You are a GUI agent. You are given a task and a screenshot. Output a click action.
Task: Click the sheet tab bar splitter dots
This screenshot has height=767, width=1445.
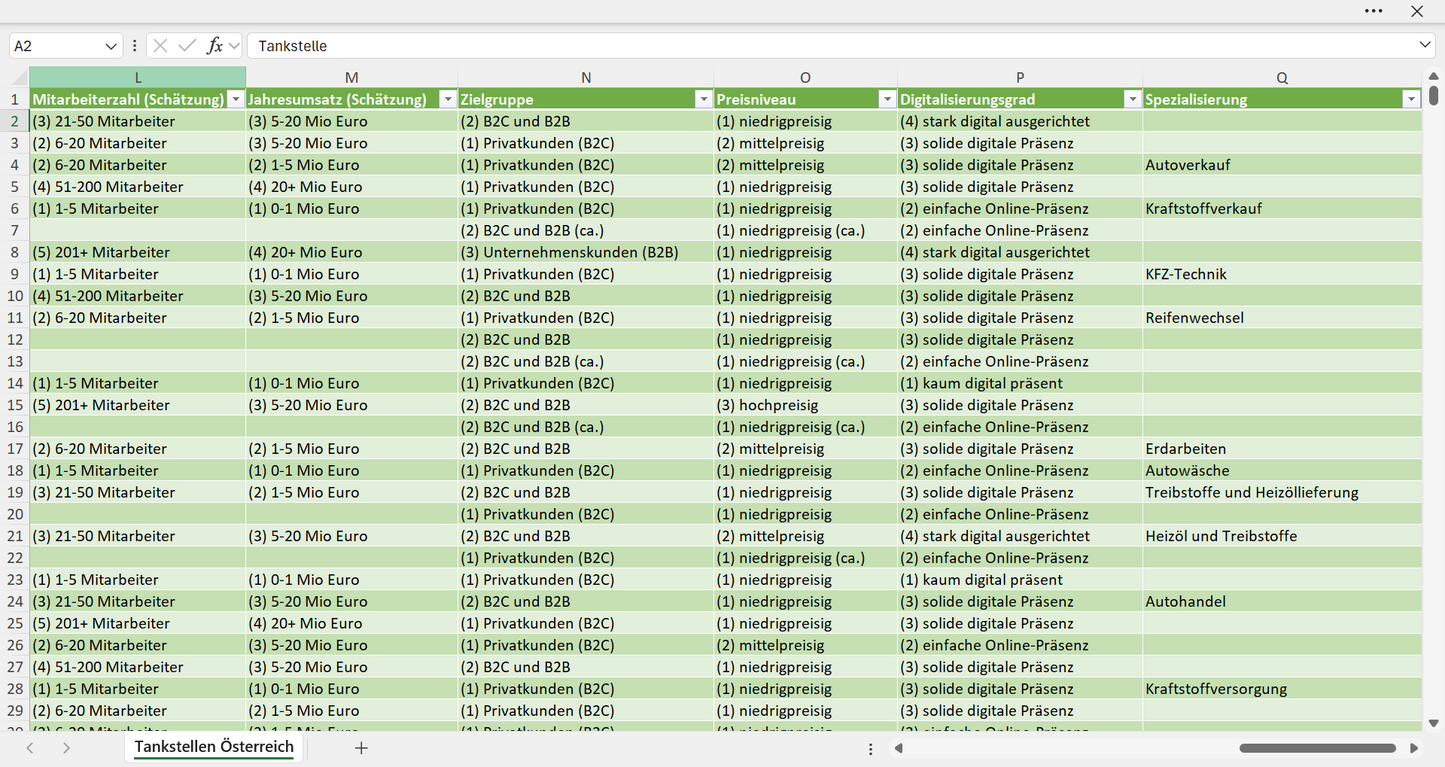point(870,748)
